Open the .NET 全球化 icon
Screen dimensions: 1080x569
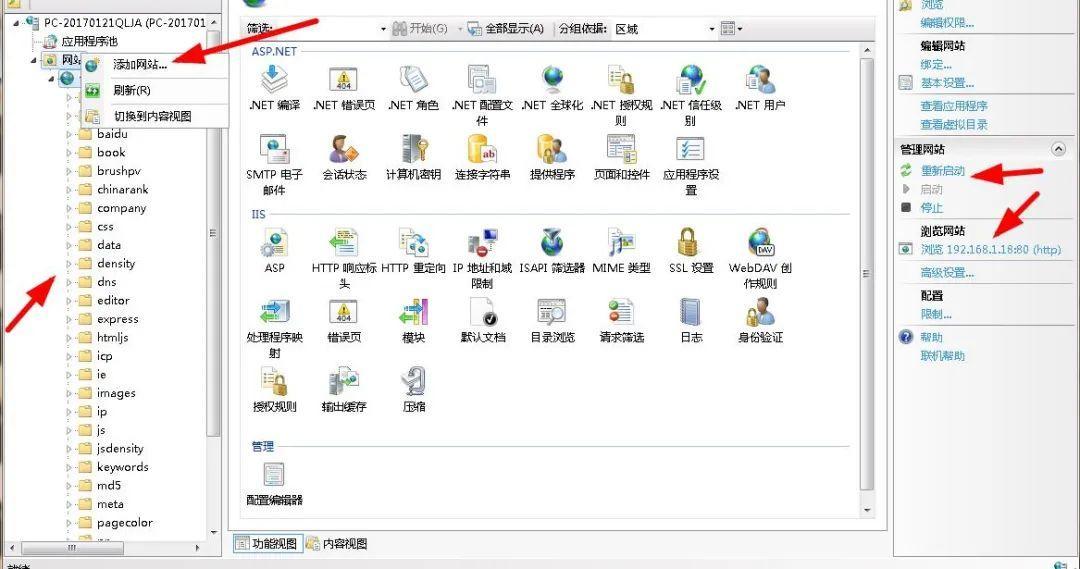(x=552, y=80)
